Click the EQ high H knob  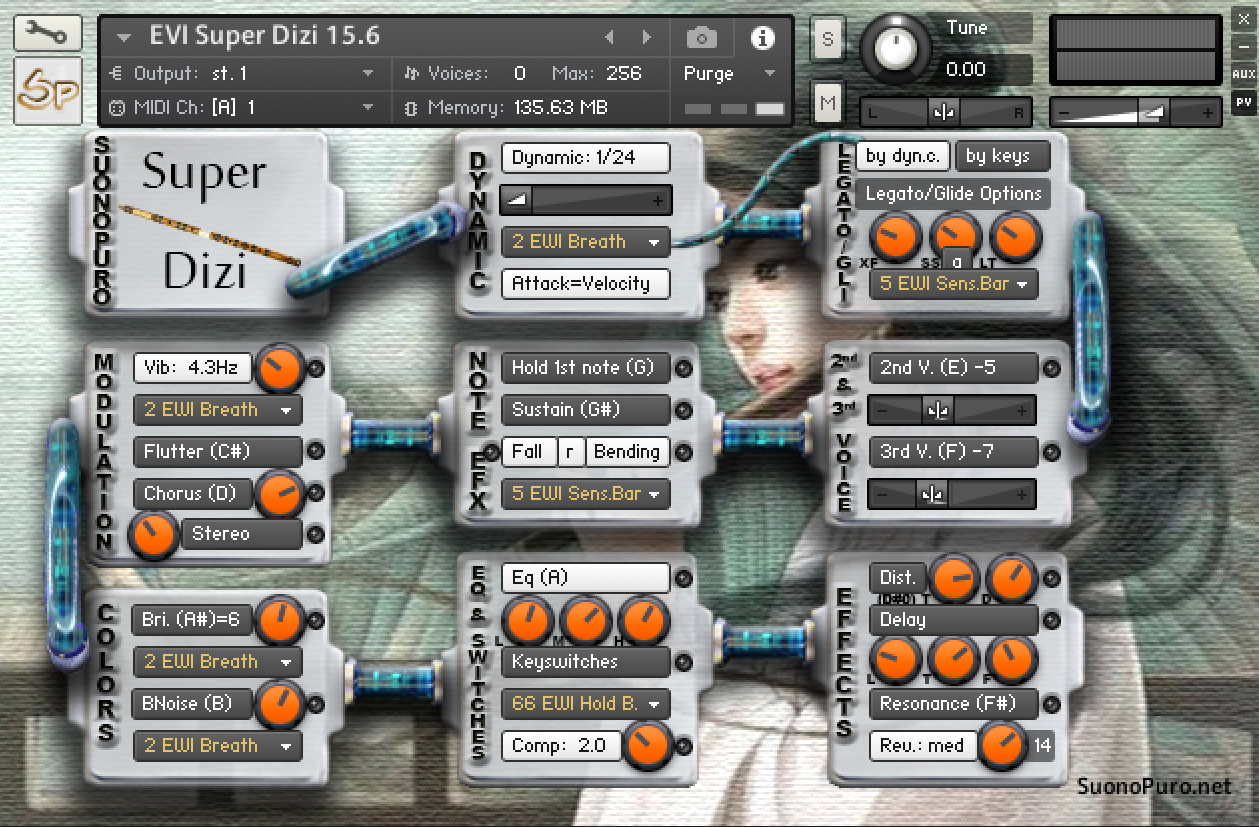645,620
